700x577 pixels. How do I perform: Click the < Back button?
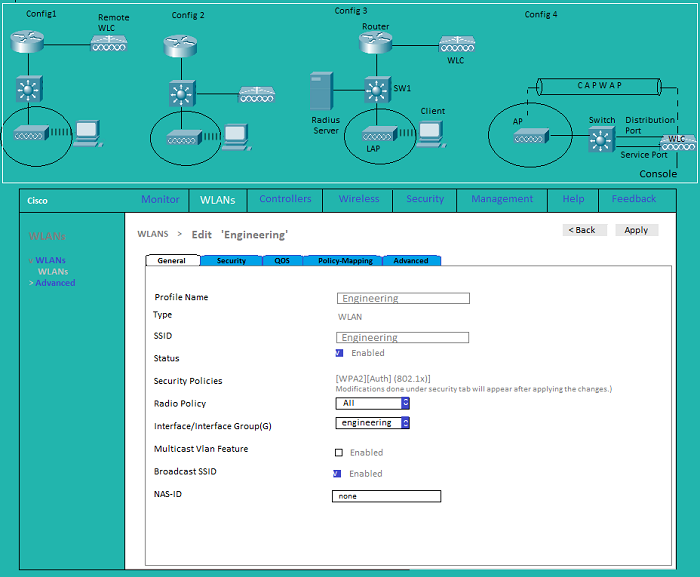tap(581, 230)
